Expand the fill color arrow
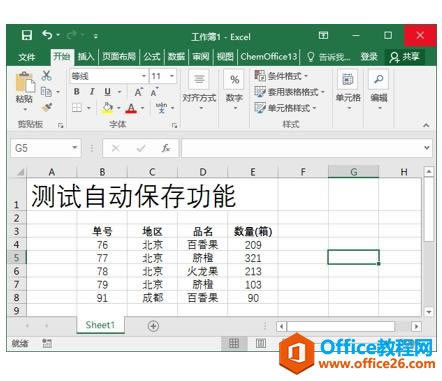This screenshot has width=442, height=381. (118, 108)
